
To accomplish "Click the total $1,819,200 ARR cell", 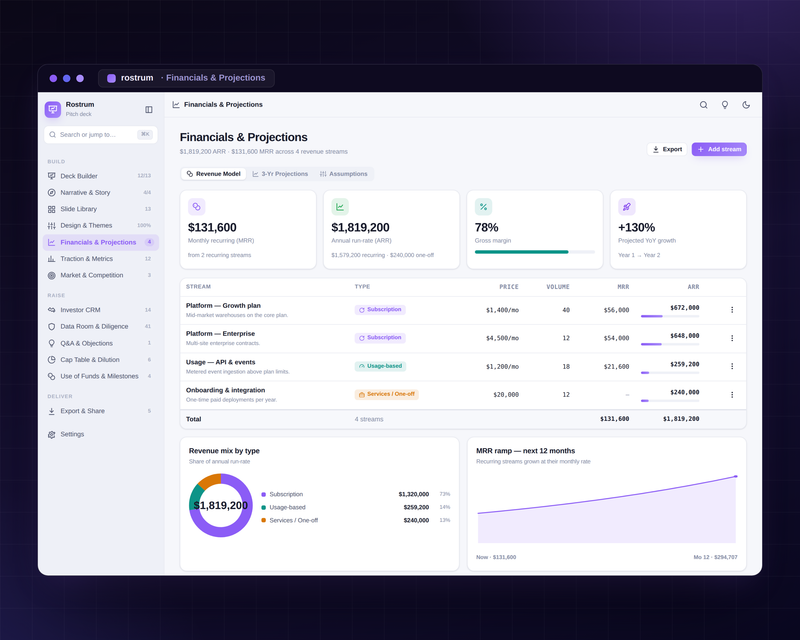I will [x=681, y=419].
